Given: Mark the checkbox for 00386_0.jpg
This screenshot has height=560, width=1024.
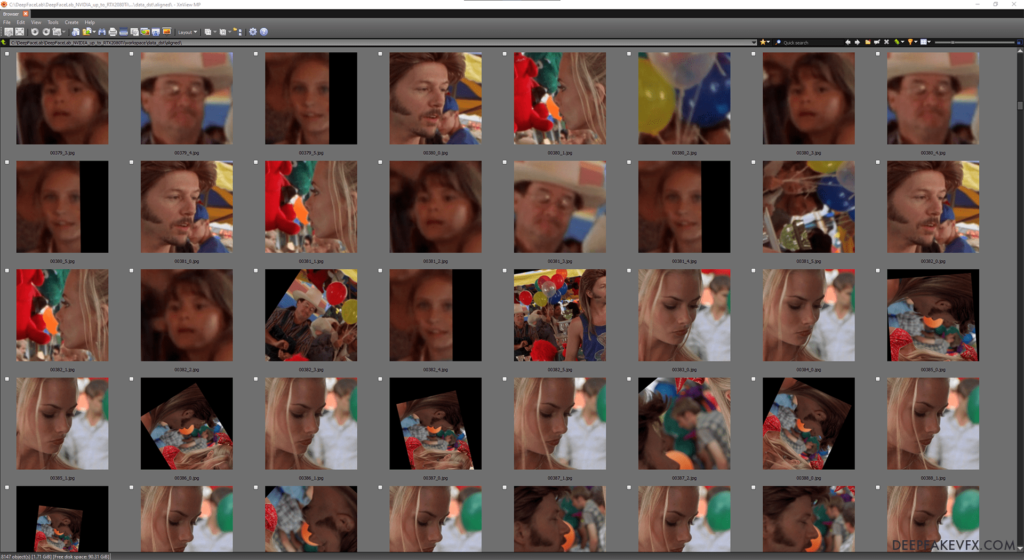Looking at the screenshot, I should point(131,379).
